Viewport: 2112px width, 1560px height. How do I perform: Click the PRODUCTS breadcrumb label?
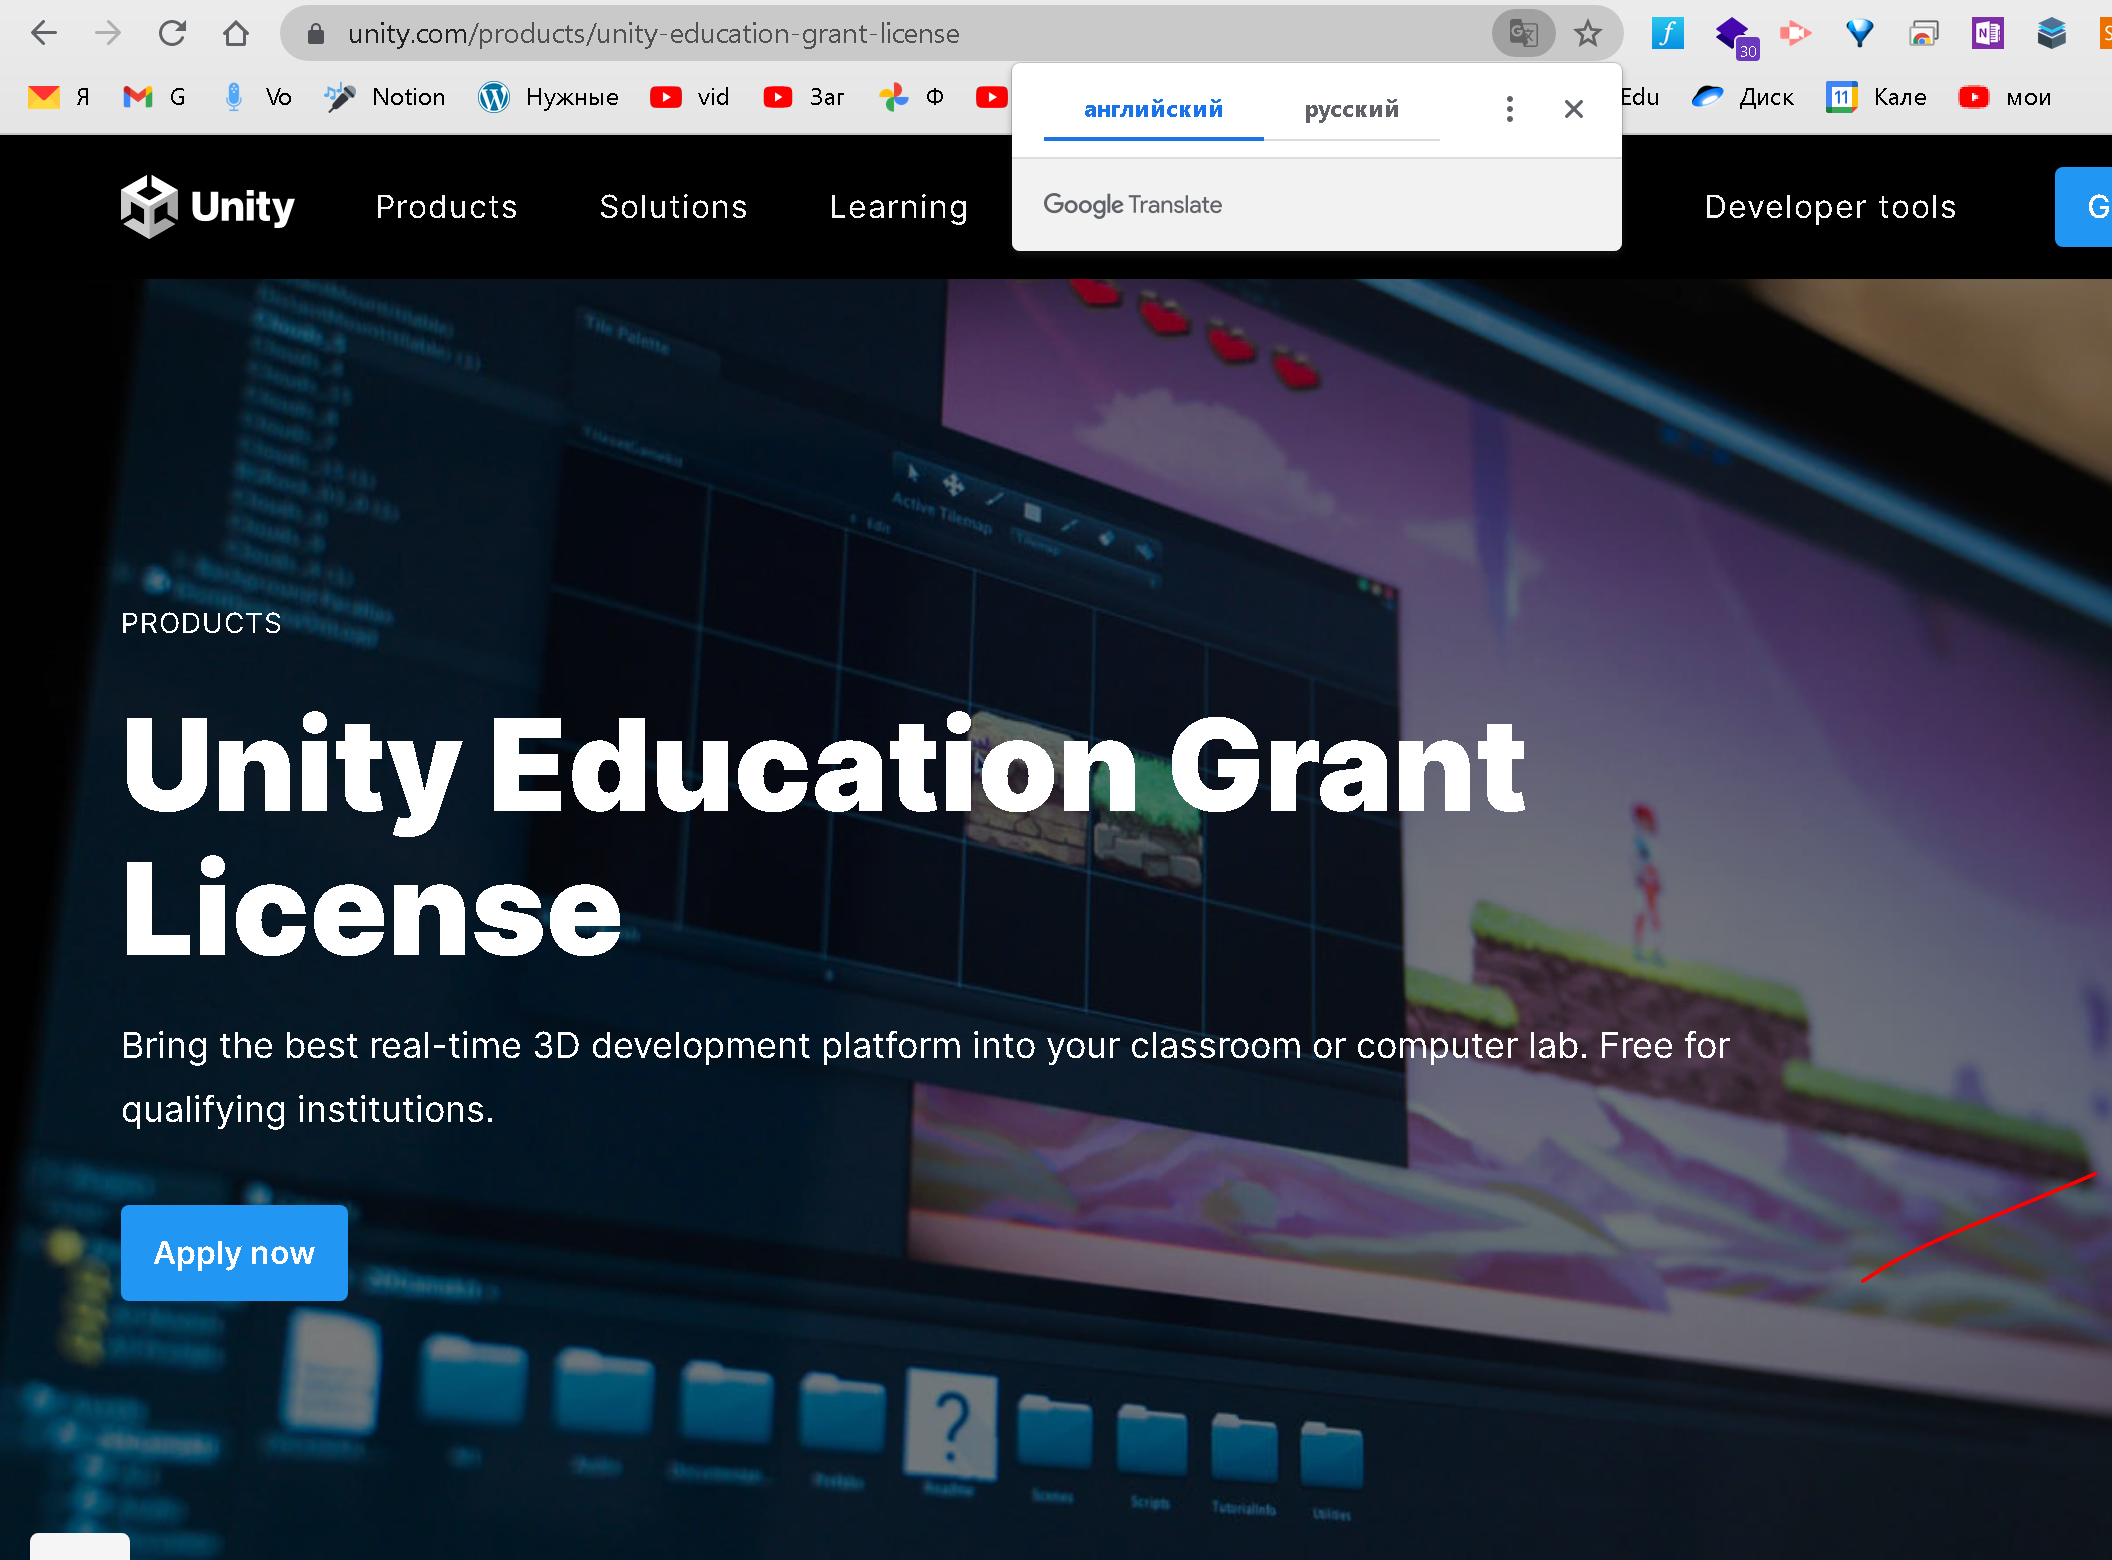pos(201,623)
